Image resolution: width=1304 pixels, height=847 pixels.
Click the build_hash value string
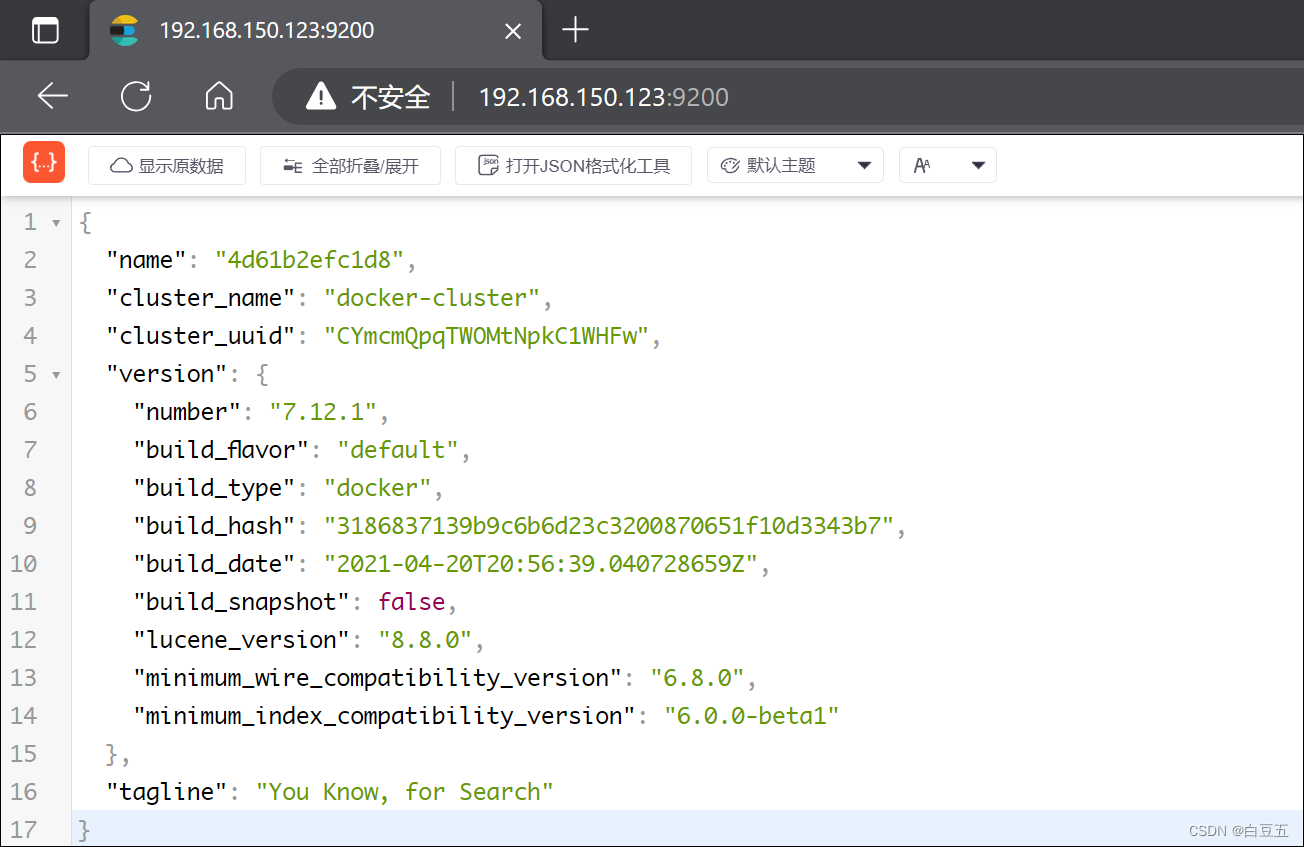point(608,526)
